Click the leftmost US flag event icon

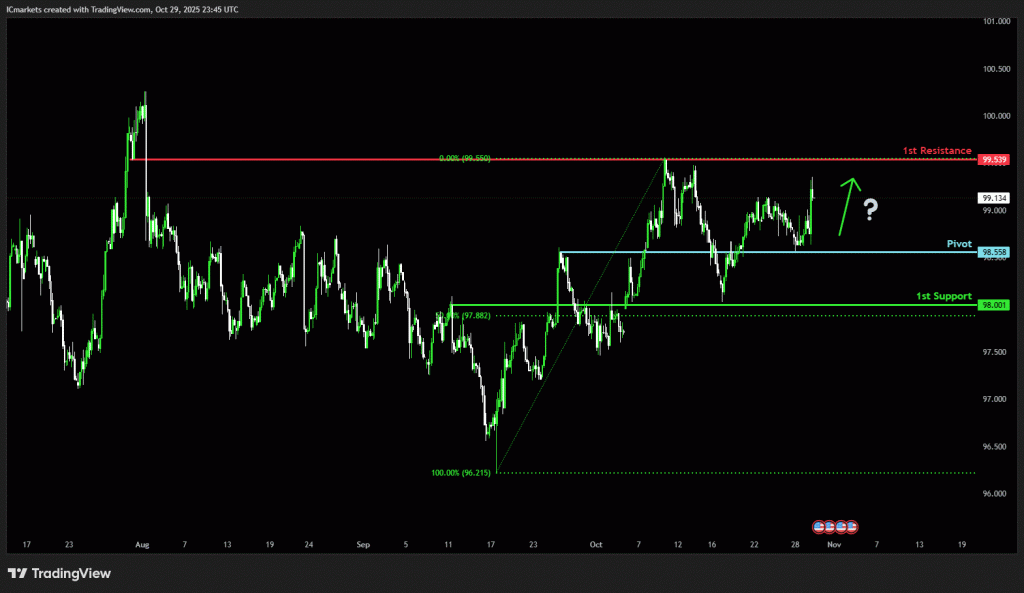(x=817, y=526)
